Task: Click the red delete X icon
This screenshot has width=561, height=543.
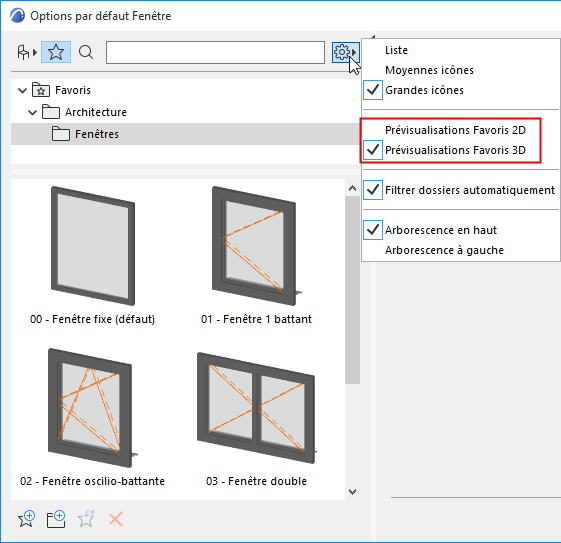Action: coord(116,519)
